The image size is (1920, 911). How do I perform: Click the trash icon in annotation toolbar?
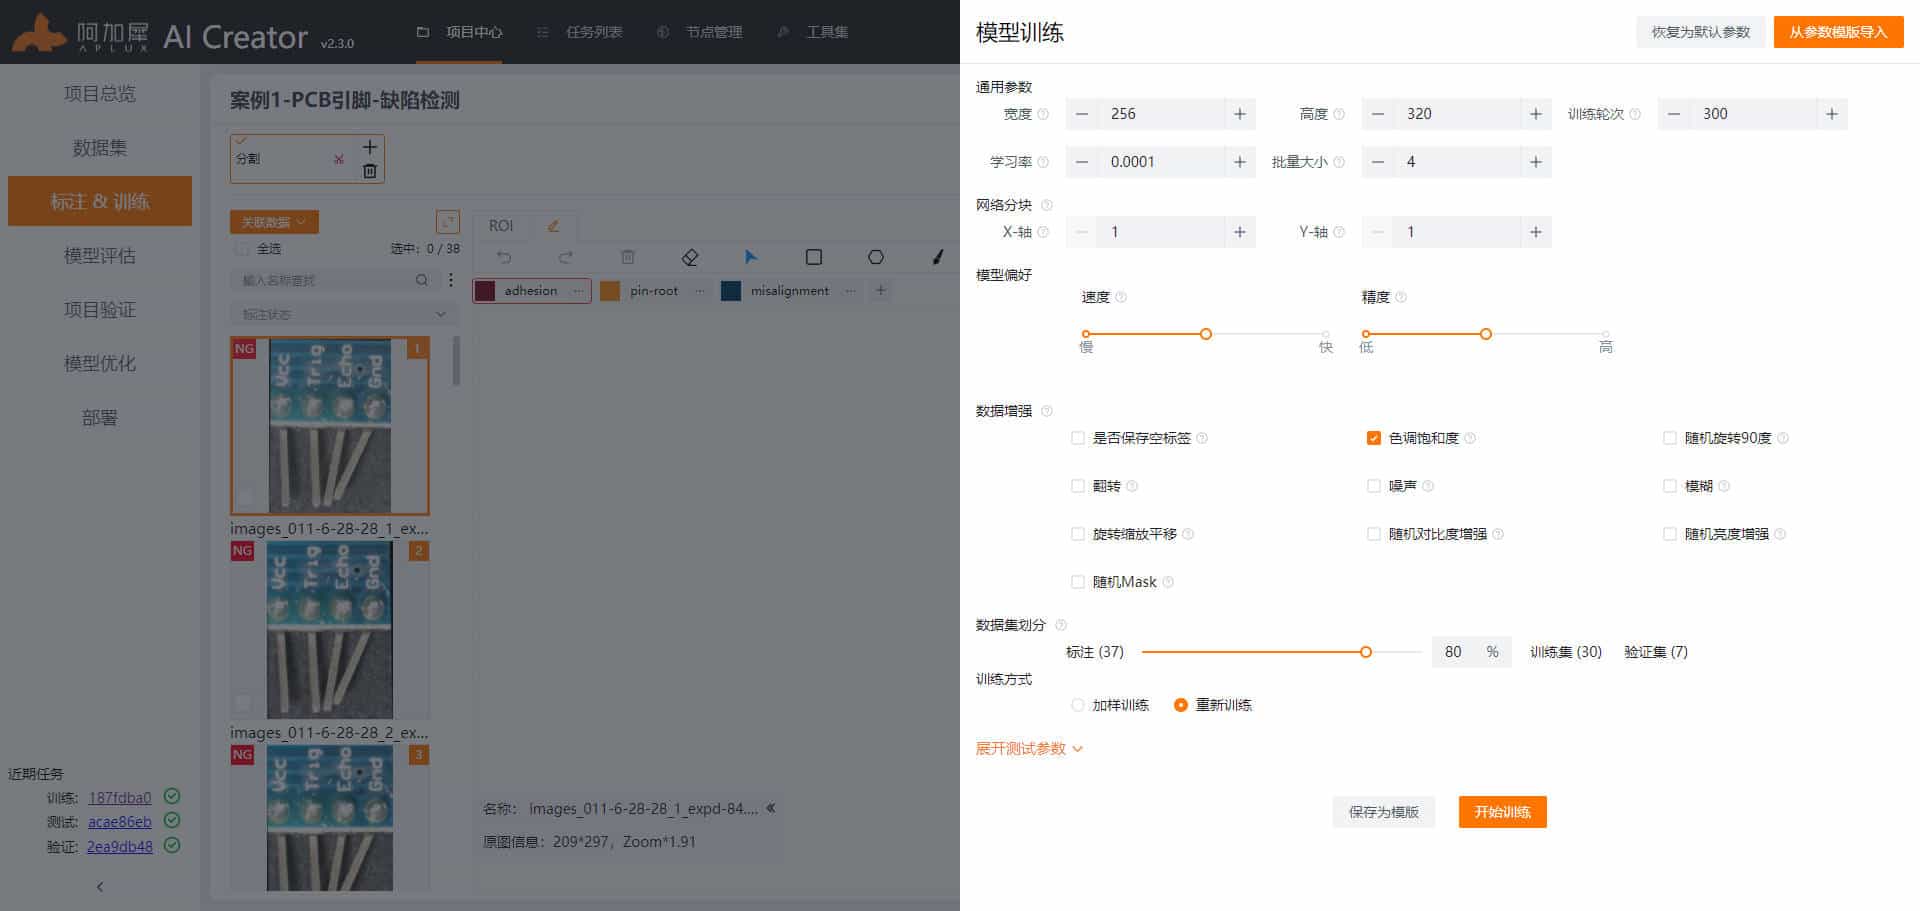[628, 257]
